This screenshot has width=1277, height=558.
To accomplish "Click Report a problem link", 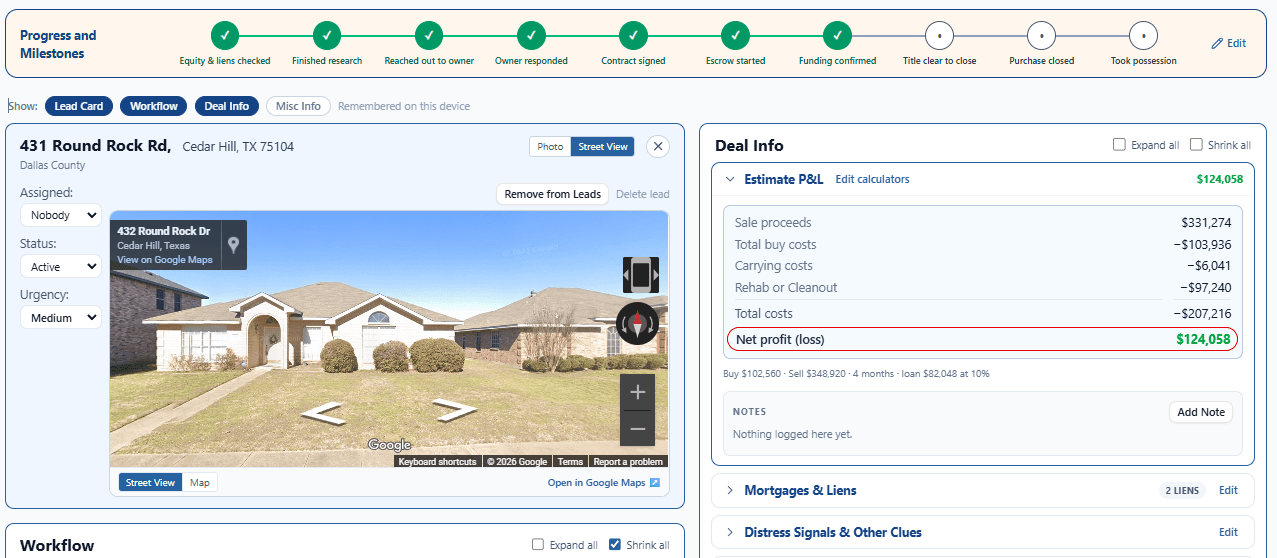I will point(628,462).
